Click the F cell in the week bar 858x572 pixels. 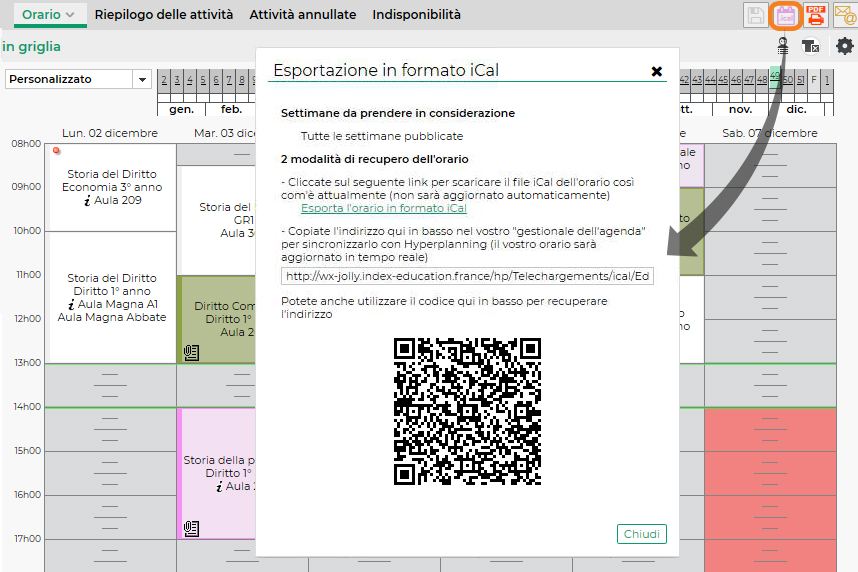814,80
